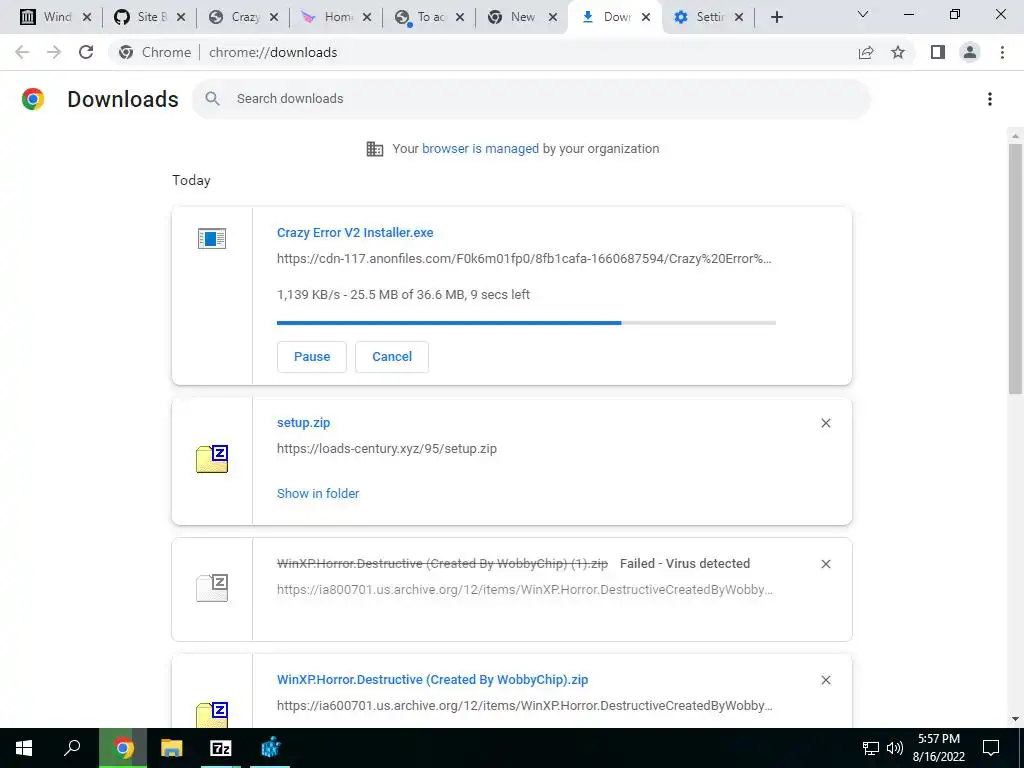Open the blue robot app on taskbar
1024x768 pixels.
(270, 748)
